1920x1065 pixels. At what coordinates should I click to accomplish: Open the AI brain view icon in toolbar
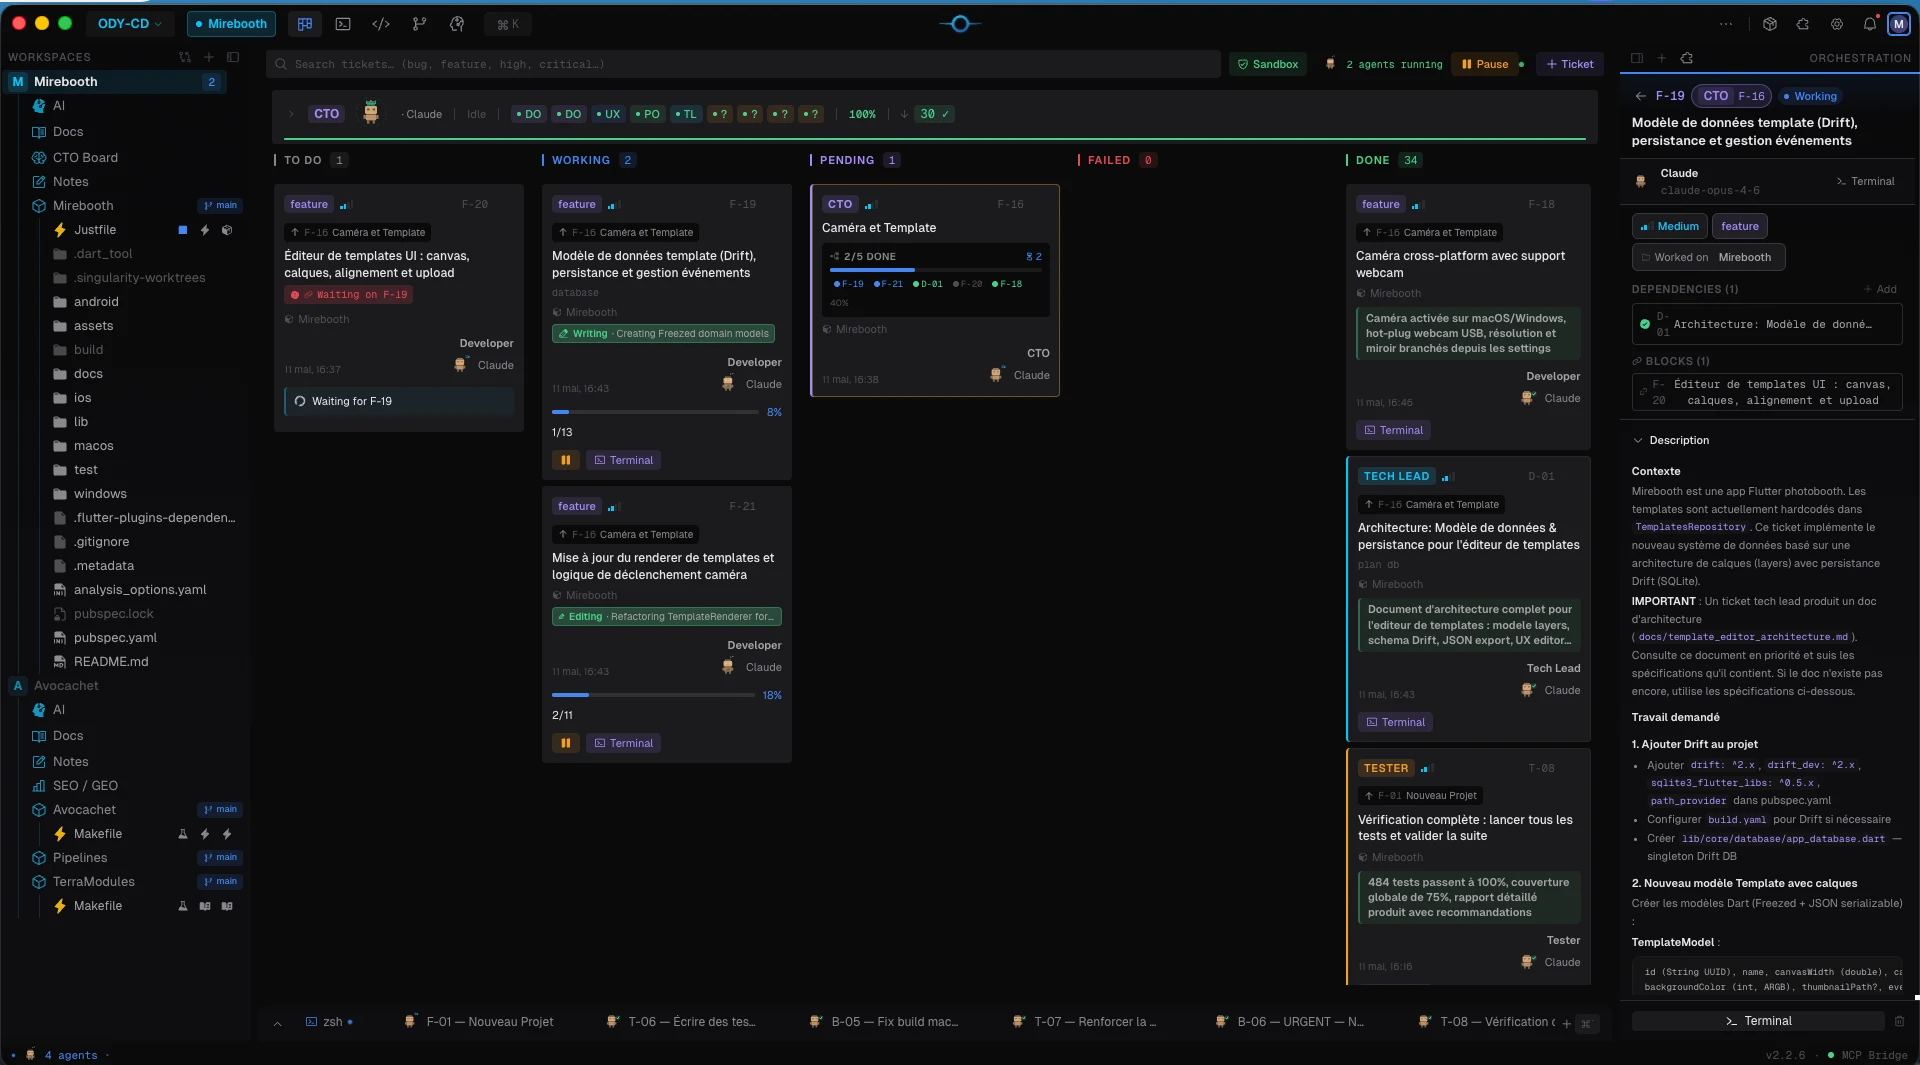(457, 24)
